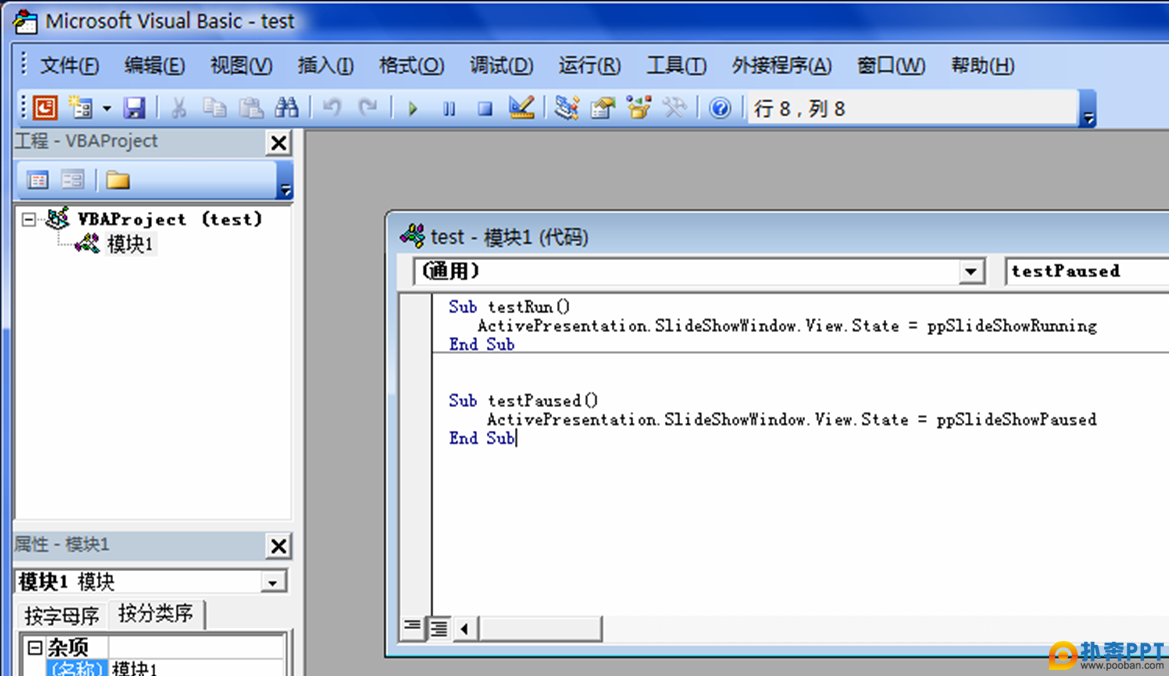Open the Insert object dropdown arrow

point(107,109)
